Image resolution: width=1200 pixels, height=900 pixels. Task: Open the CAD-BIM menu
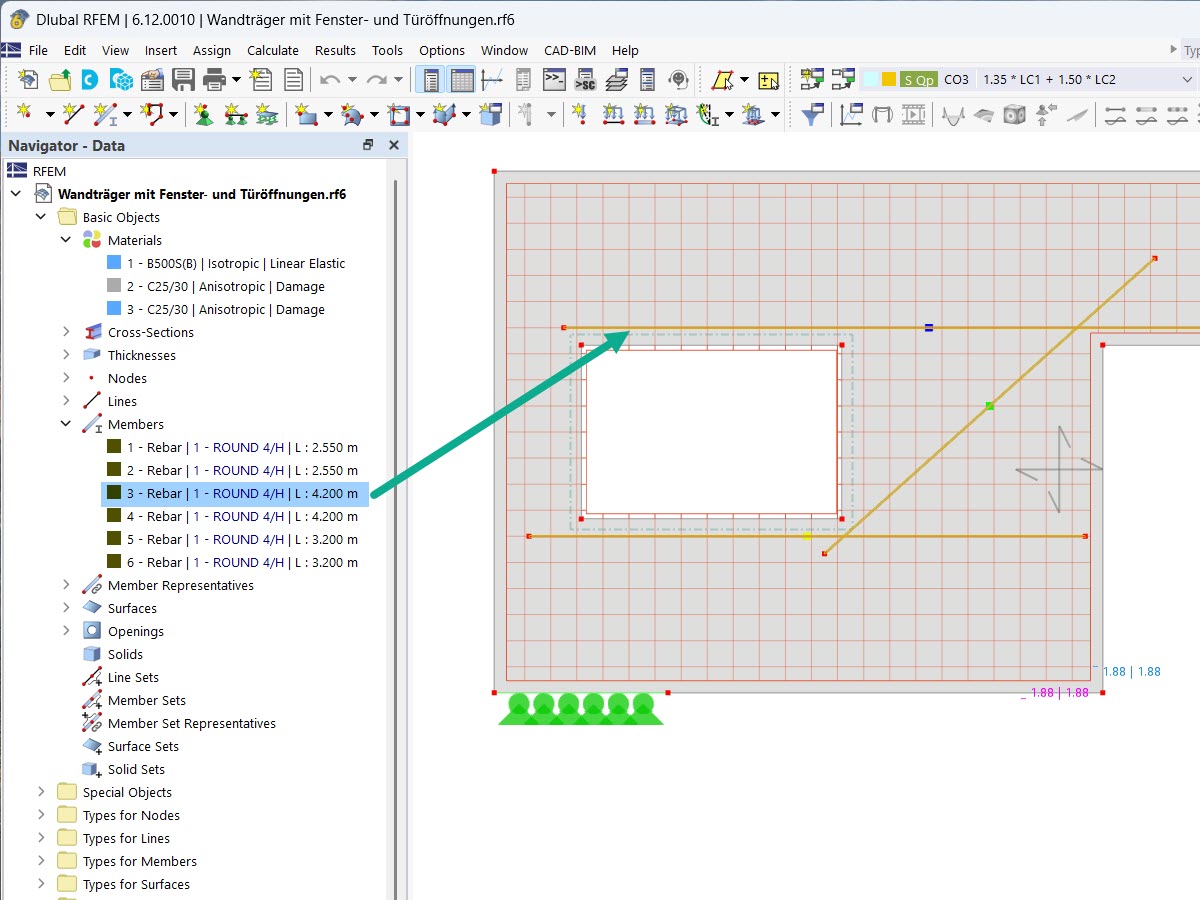570,50
